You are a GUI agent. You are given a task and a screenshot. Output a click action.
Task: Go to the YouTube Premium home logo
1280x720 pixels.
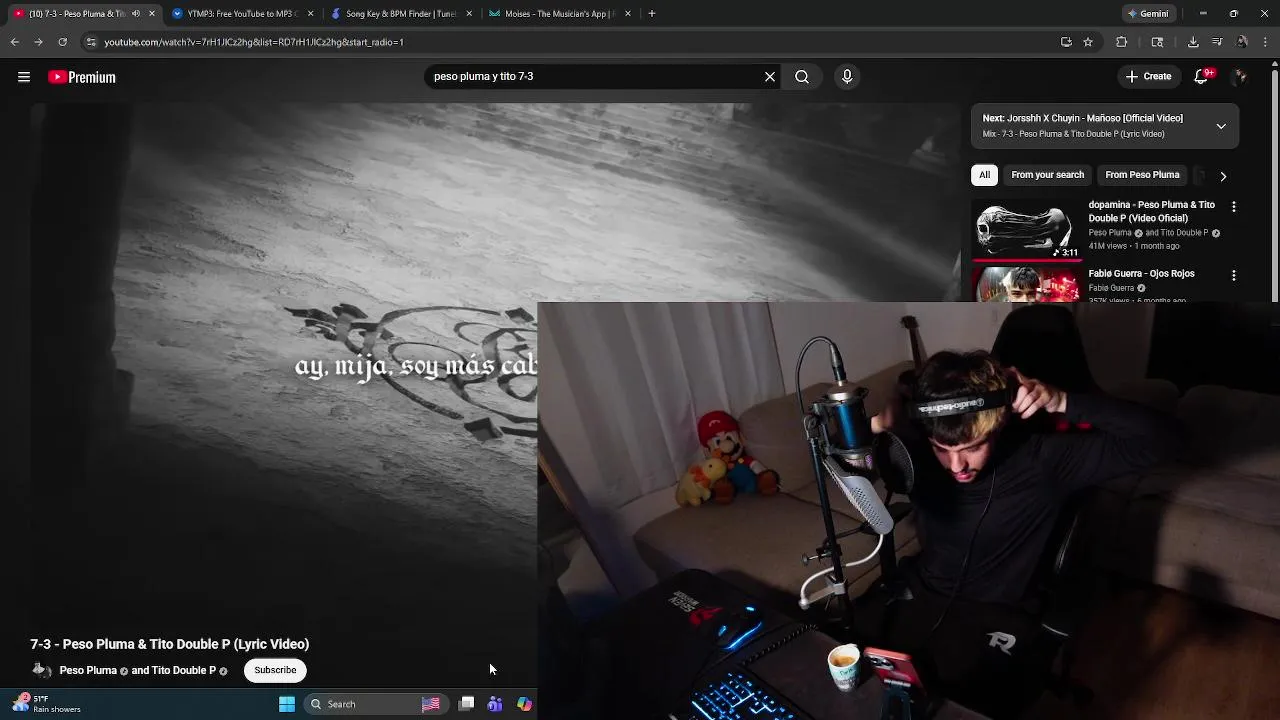(x=82, y=77)
